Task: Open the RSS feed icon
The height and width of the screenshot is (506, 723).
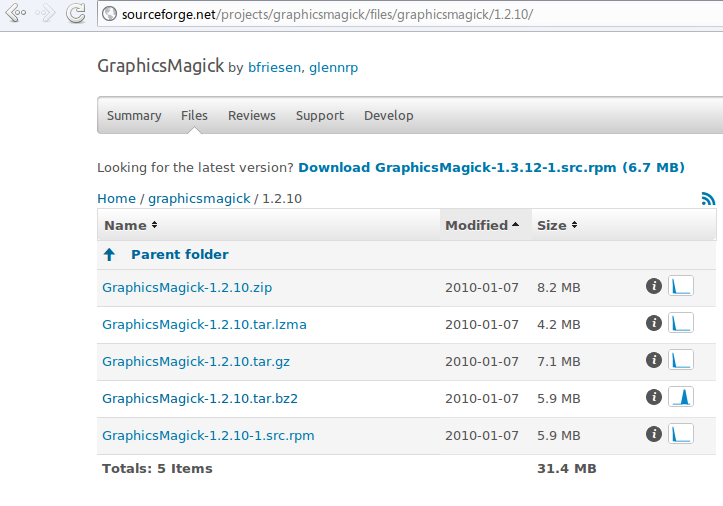Action: [x=708, y=198]
